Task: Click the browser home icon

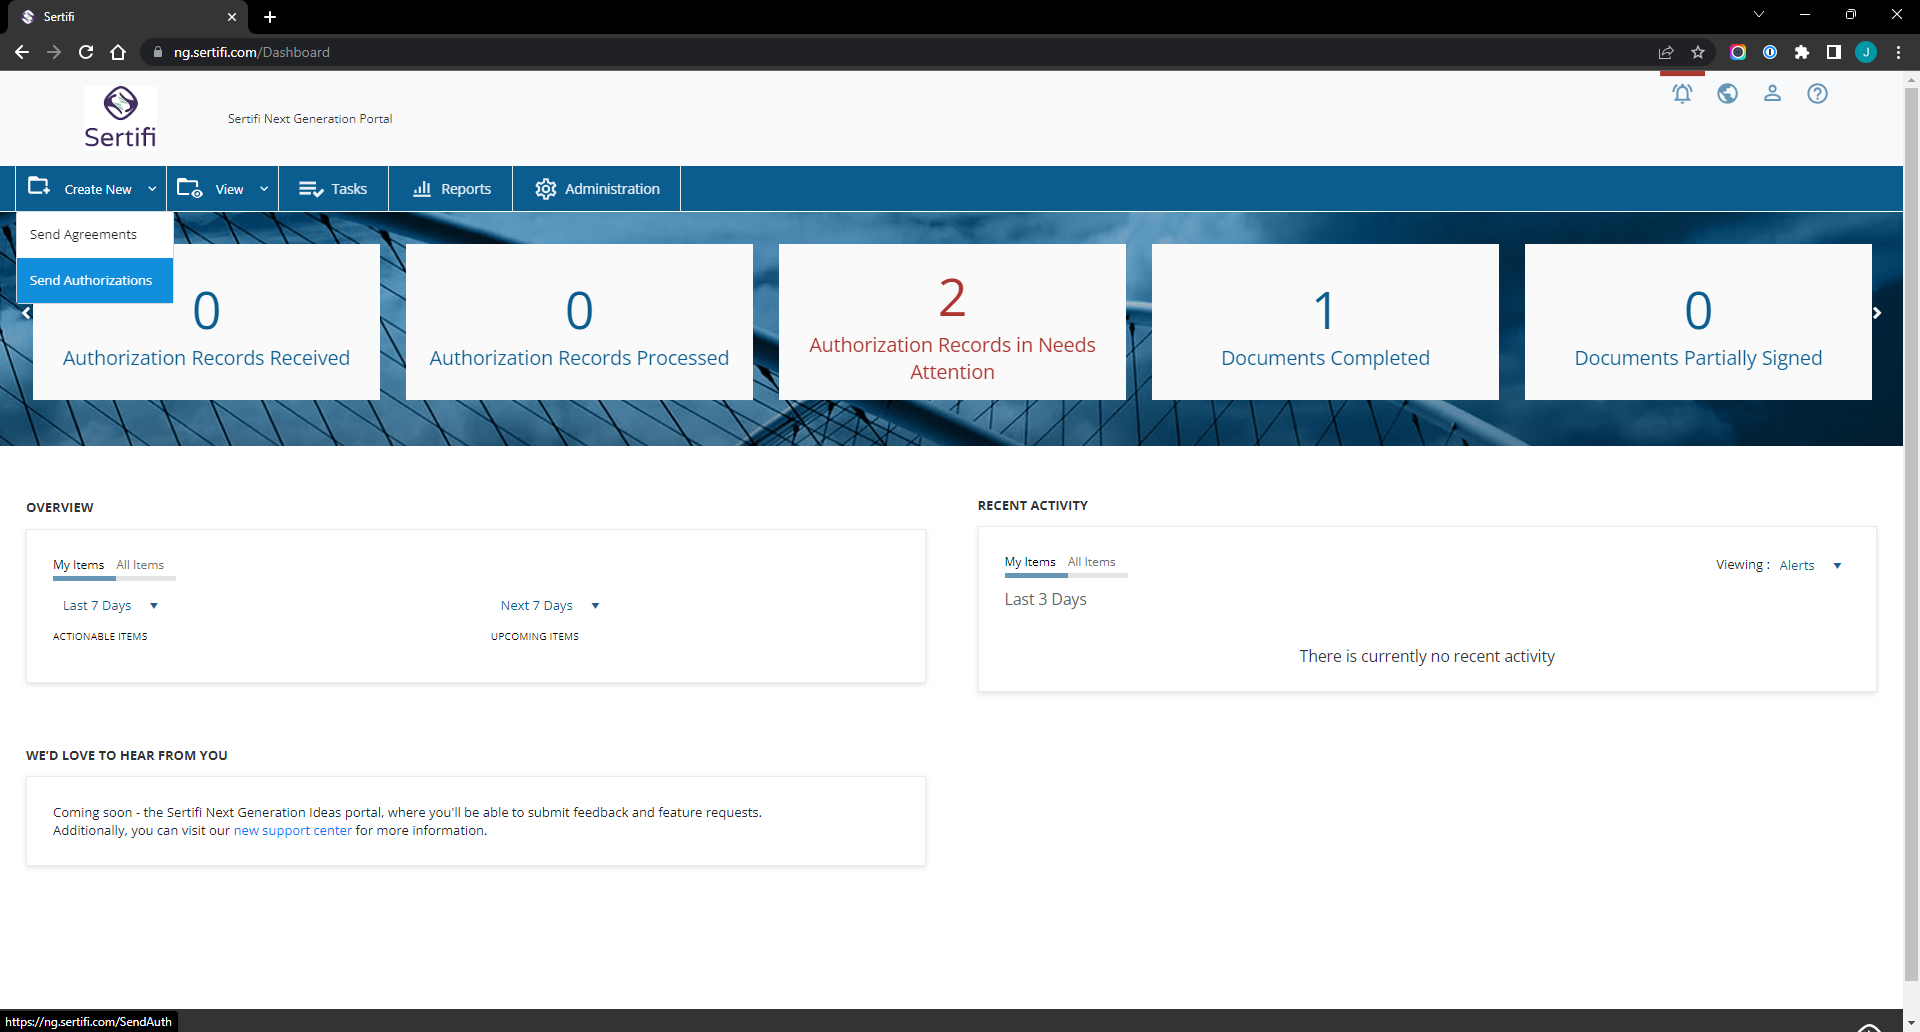Action: click(118, 52)
